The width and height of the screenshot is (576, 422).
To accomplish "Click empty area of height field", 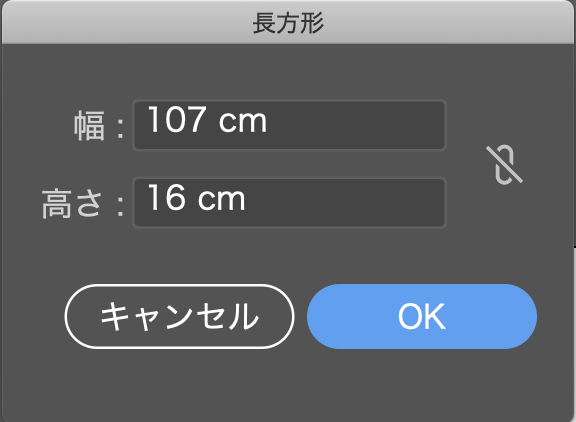I will click(345, 203).
